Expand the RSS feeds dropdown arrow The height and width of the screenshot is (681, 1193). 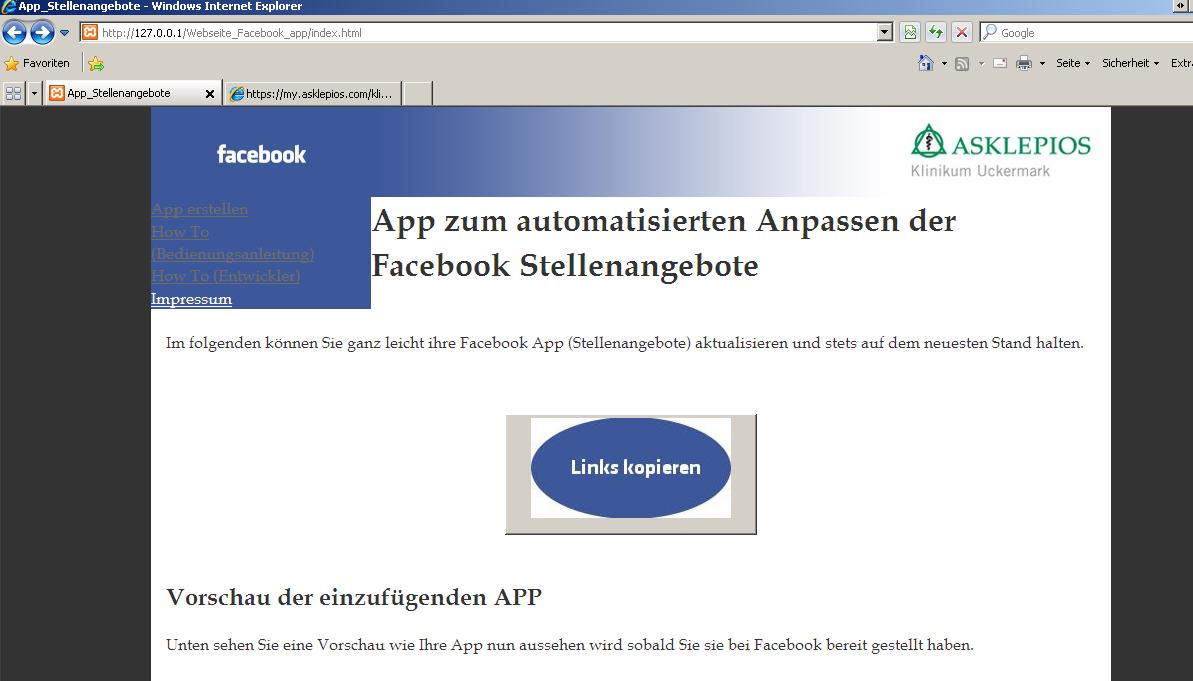[x=981, y=63]
